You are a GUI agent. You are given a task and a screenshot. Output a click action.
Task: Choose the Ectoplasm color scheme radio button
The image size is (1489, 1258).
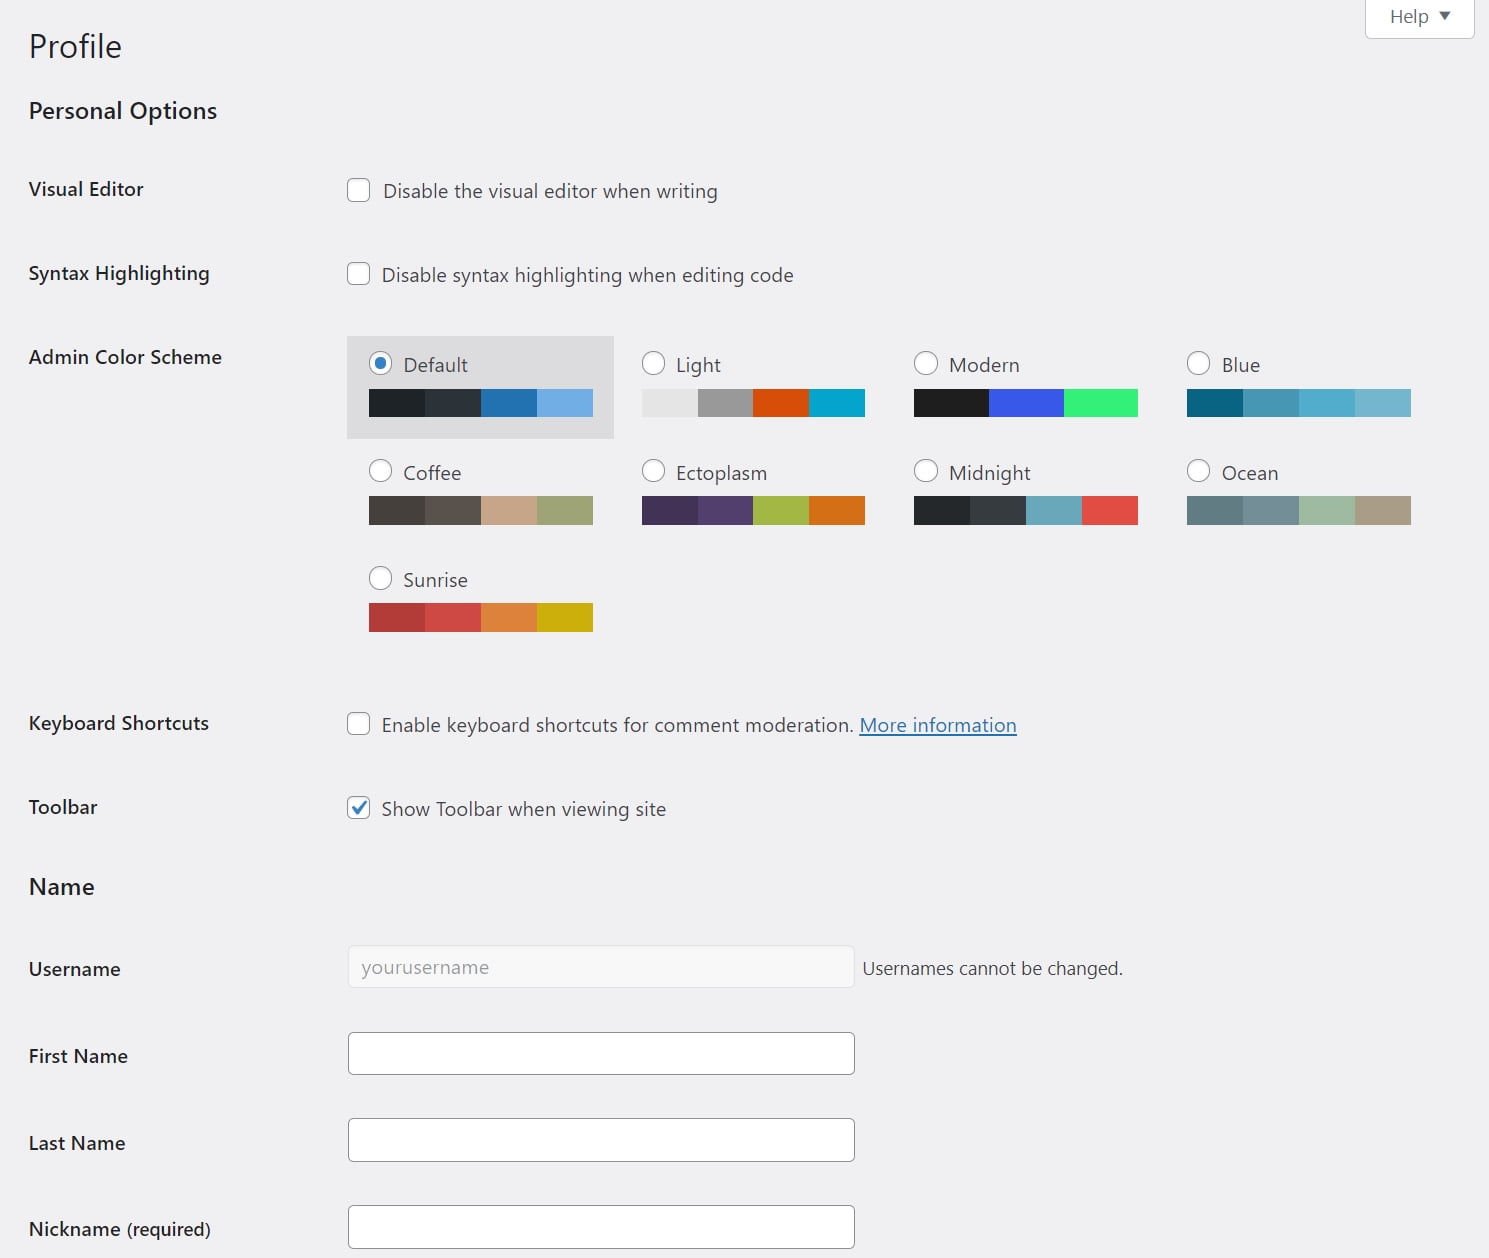pos(653,471)
